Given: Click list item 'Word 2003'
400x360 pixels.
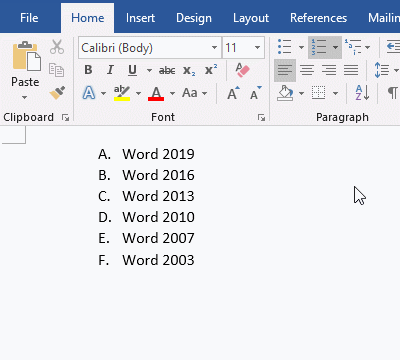Looking at the screenshot, I should (x=158, y=260).
